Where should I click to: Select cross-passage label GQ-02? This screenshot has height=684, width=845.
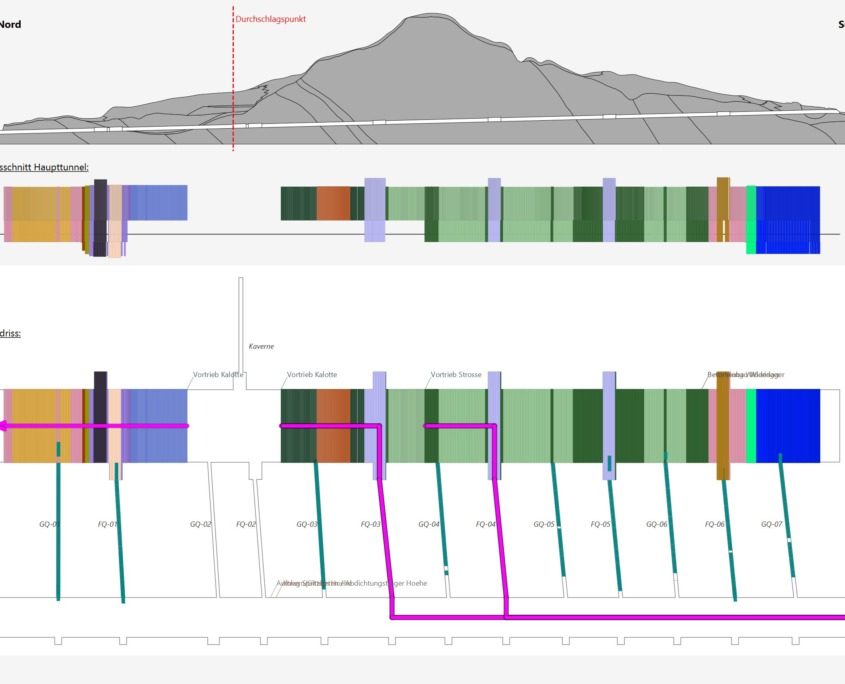point(200,524)
